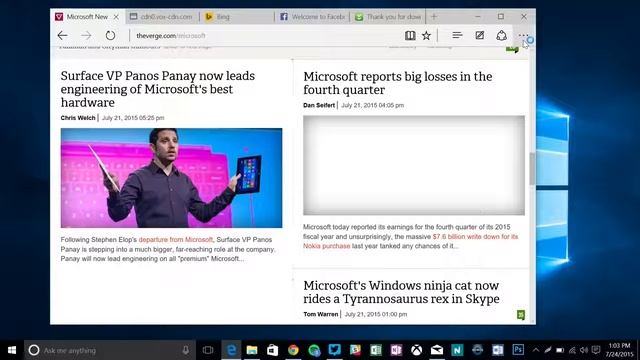Click the browser vertical scrollbar thumb
Image resolution: width=640 pixels, height=360 pixels.
pyautogui.click(x=532, y=168)
